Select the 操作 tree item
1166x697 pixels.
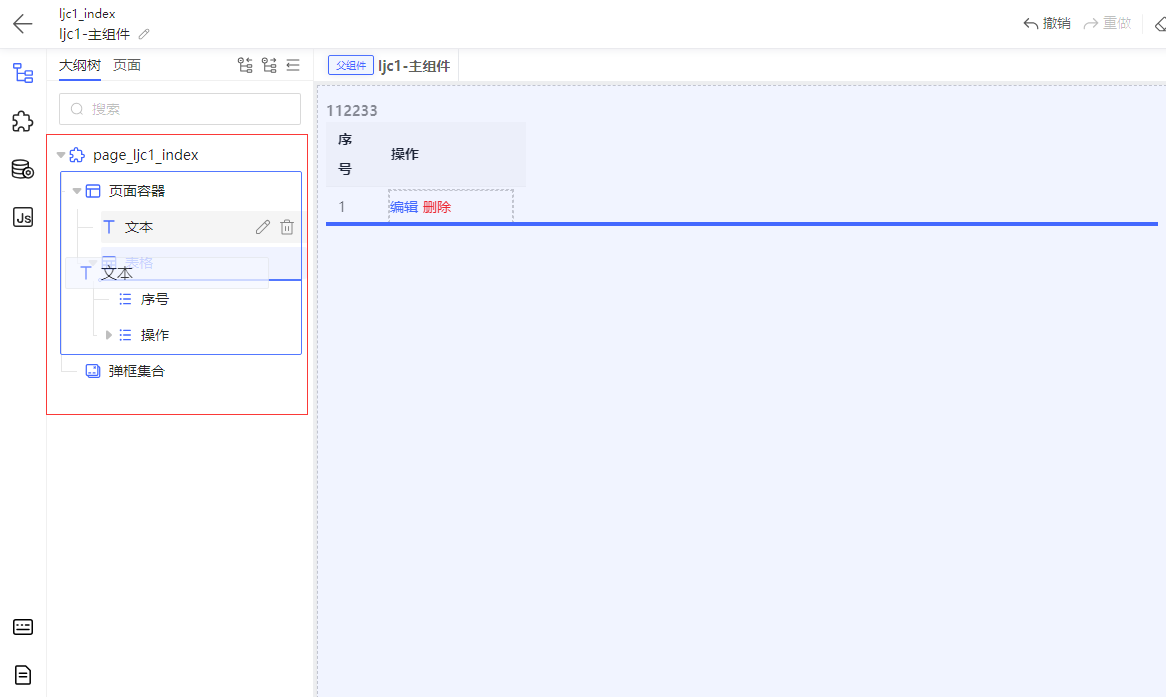[155, 335]
